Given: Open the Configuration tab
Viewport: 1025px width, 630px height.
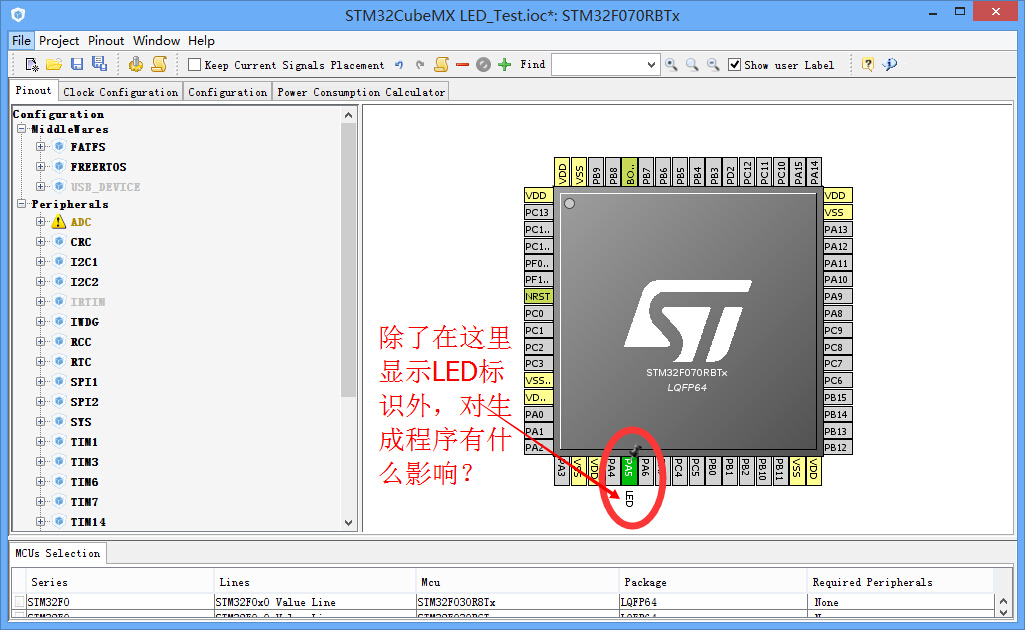Looking at the screenshot, I should tap(227, 92).
